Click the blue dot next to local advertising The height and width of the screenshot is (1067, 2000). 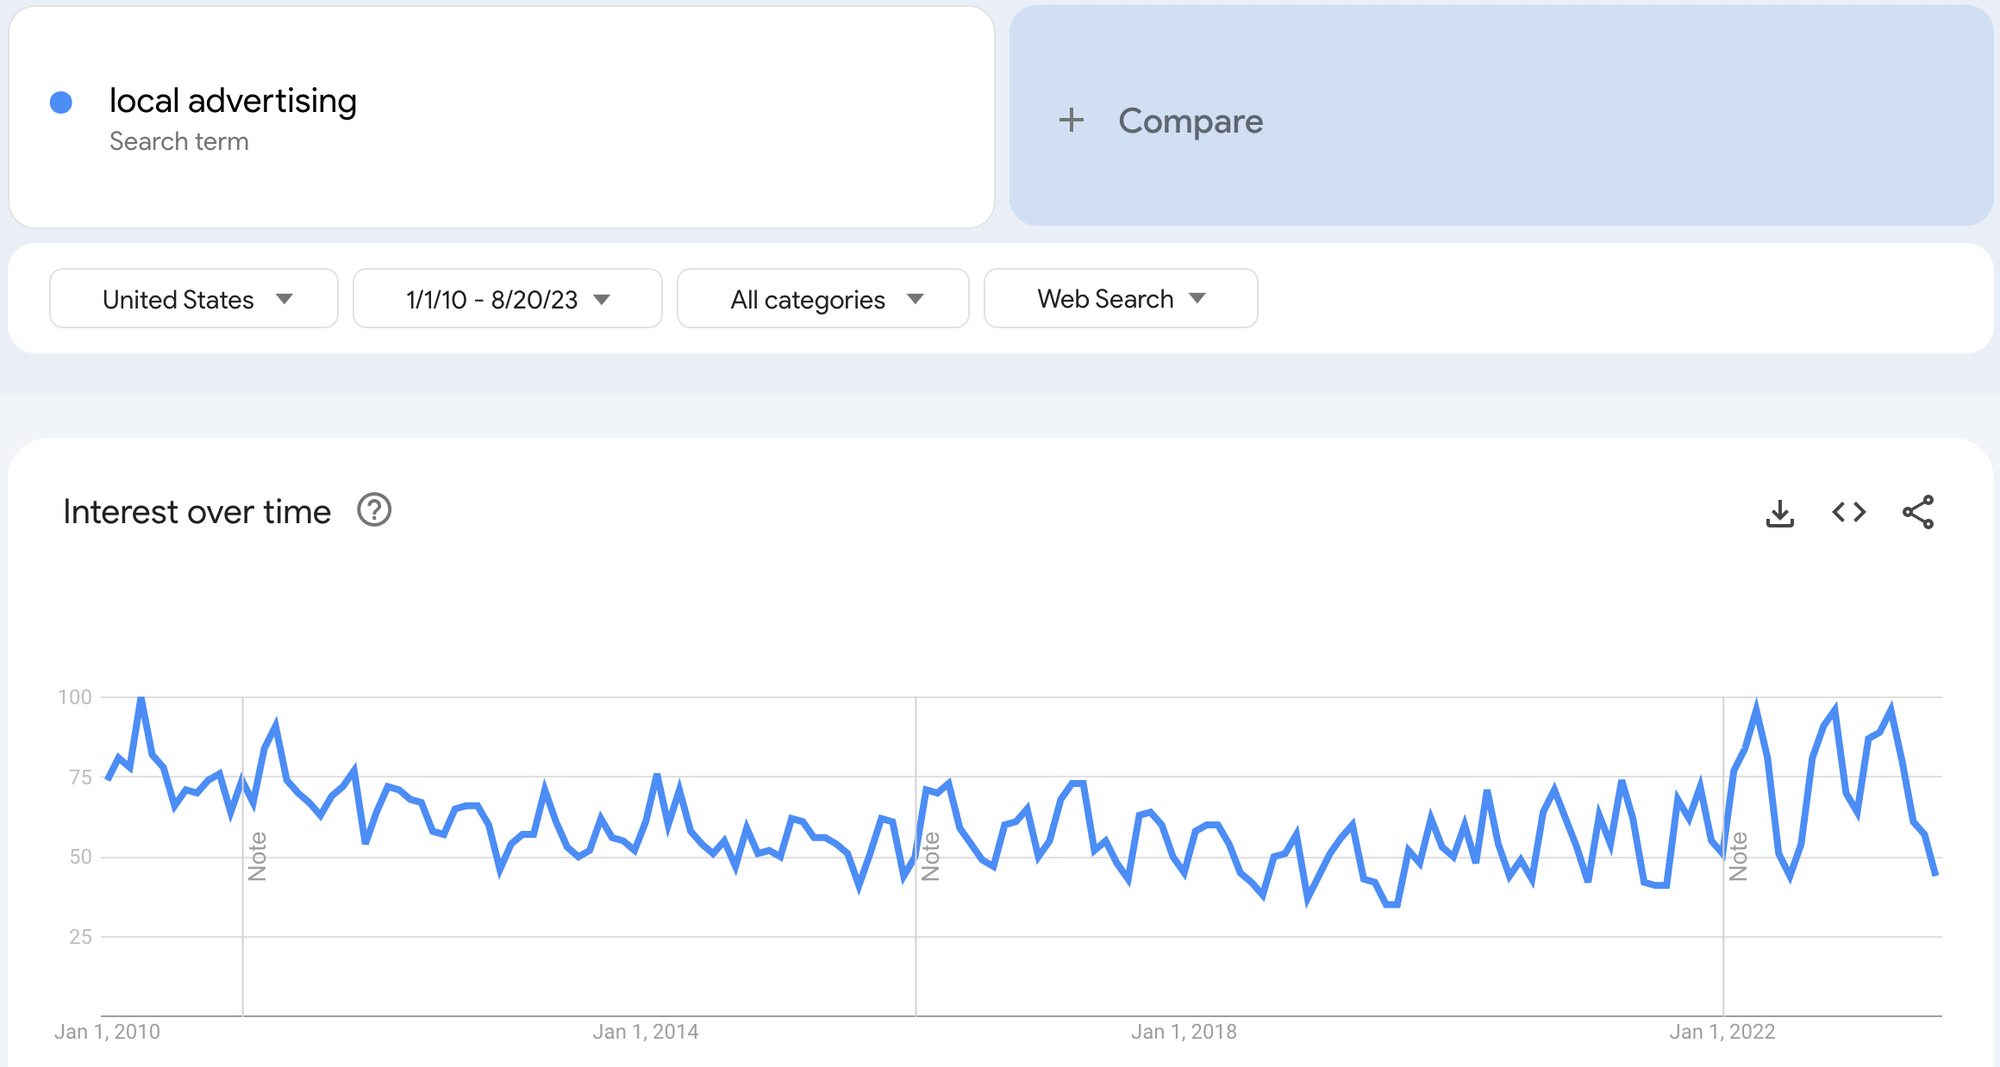[x=61, y=102]
